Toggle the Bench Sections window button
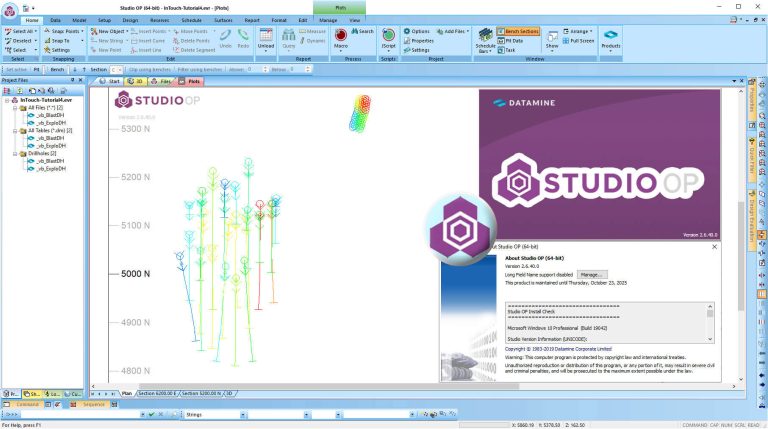The width and height of the screenshot is (768, 429). (x=518, y=31)
